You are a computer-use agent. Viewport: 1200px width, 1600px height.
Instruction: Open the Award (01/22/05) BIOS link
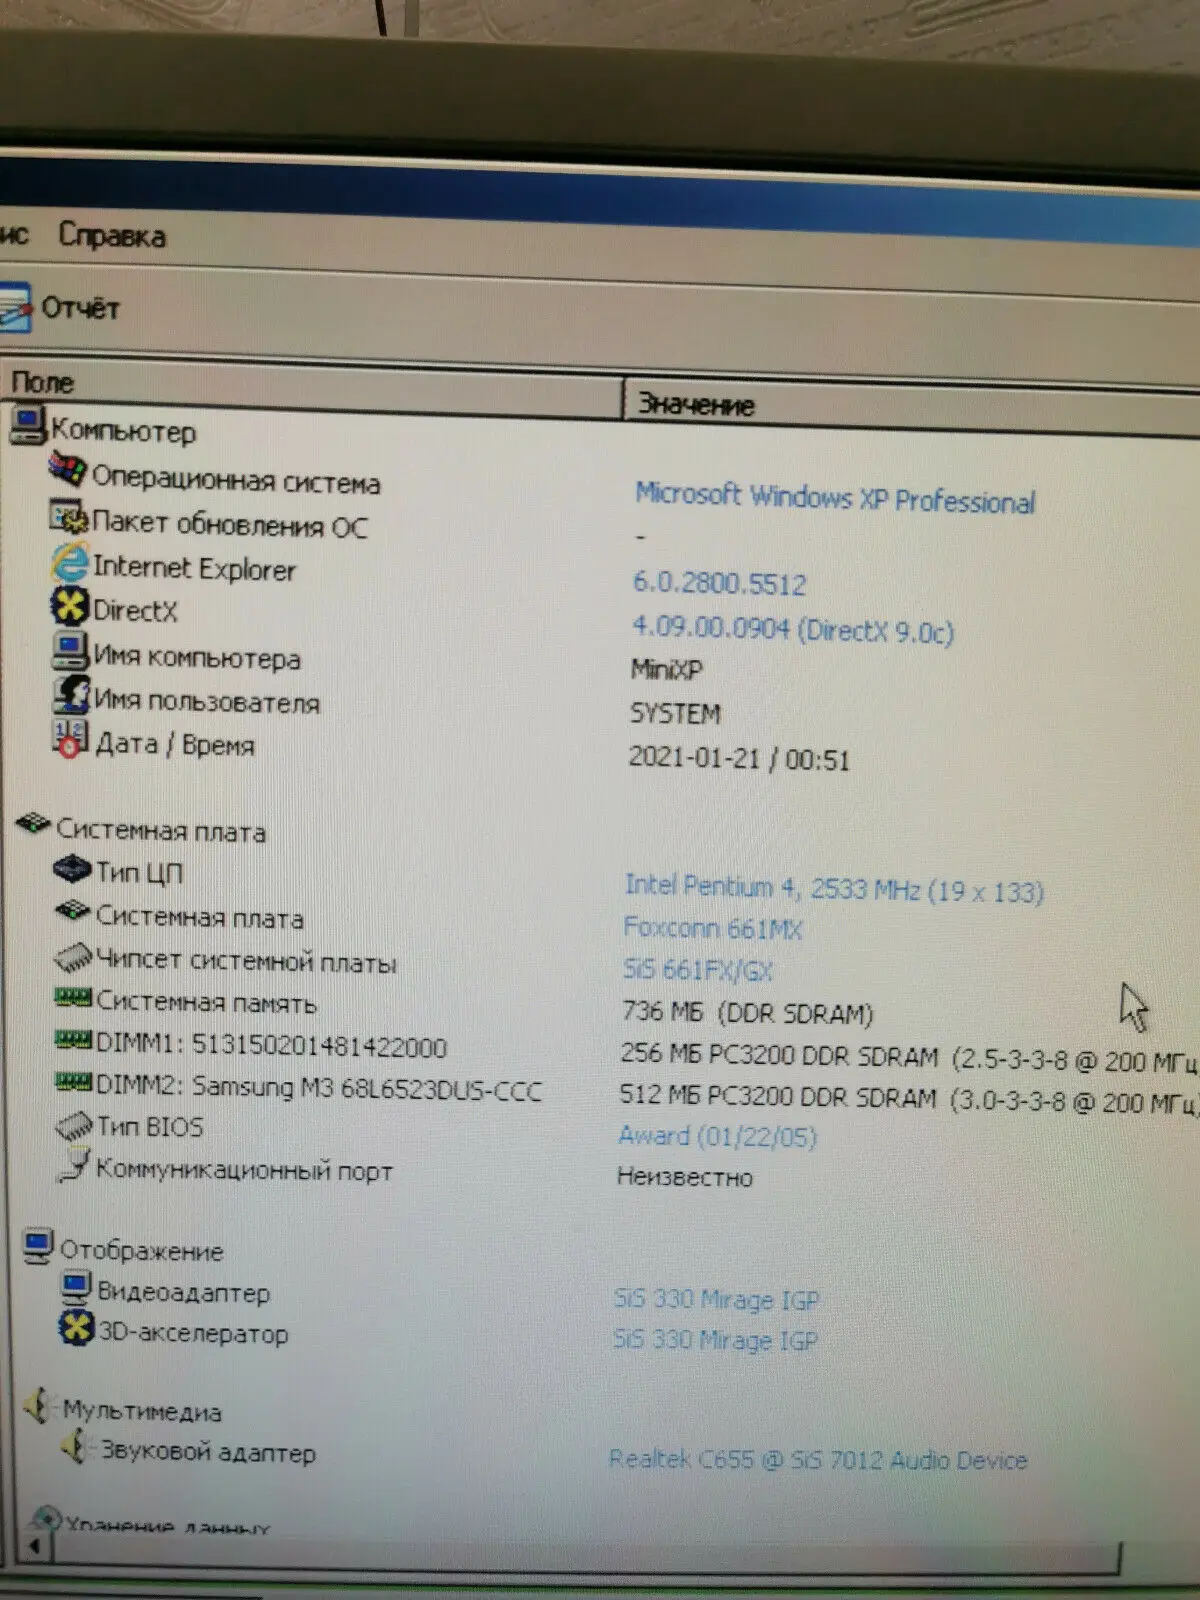(x=717, y=1136)
